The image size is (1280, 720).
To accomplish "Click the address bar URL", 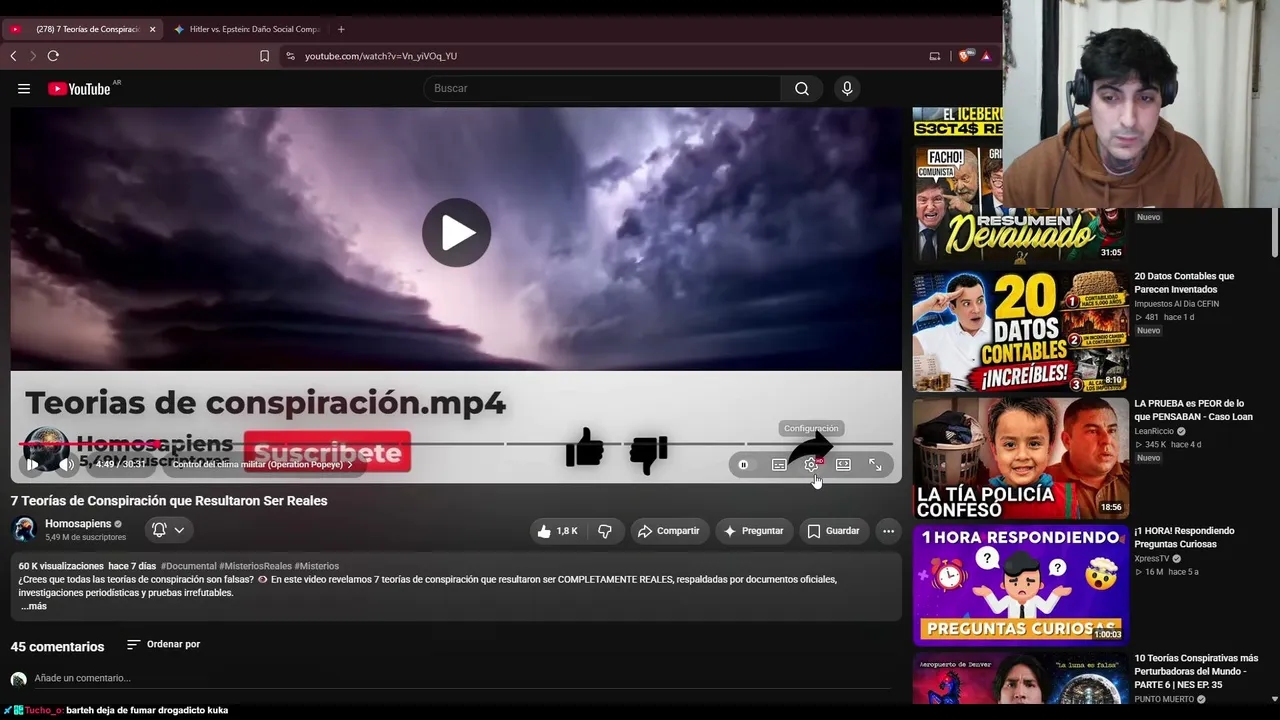I will (381, 56).
